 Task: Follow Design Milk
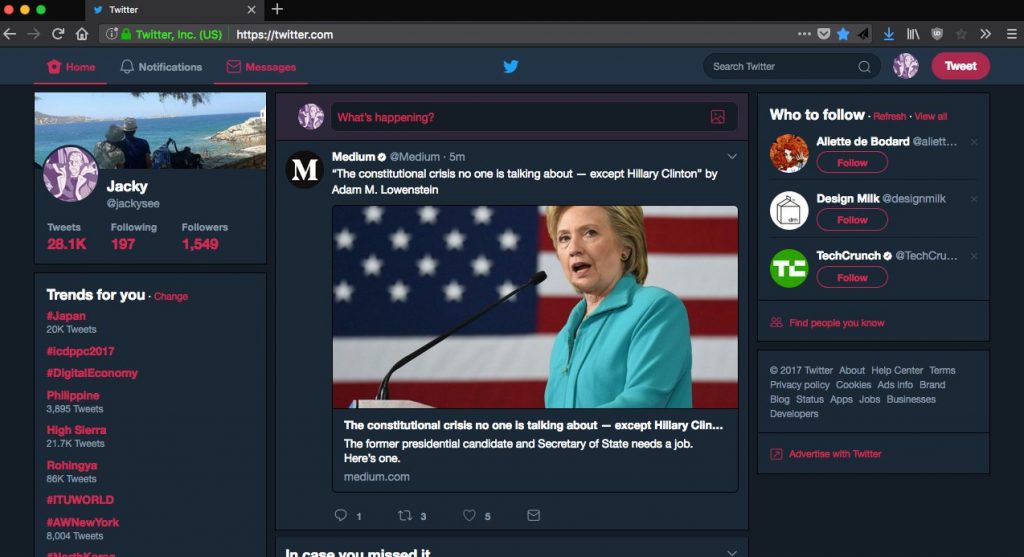(x=852, y=220)
